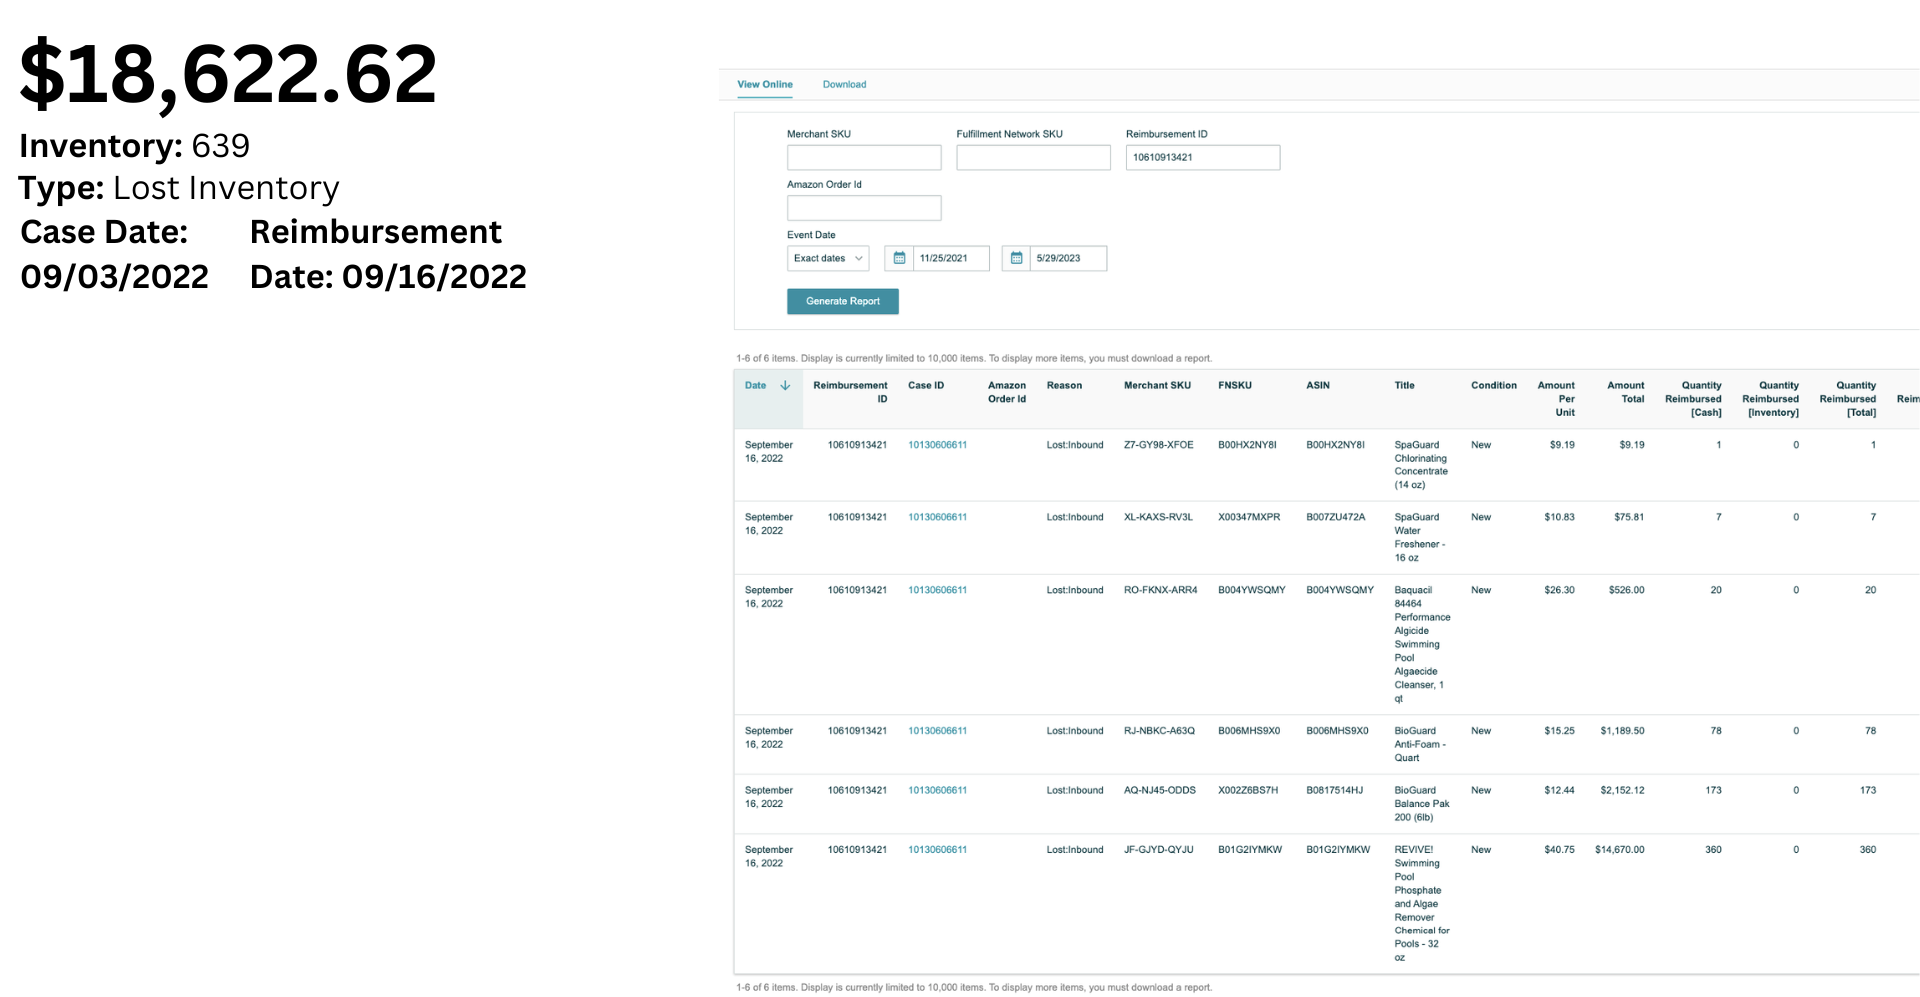
Task: Switch to the View Online tab
Action: tap(764, 84)
